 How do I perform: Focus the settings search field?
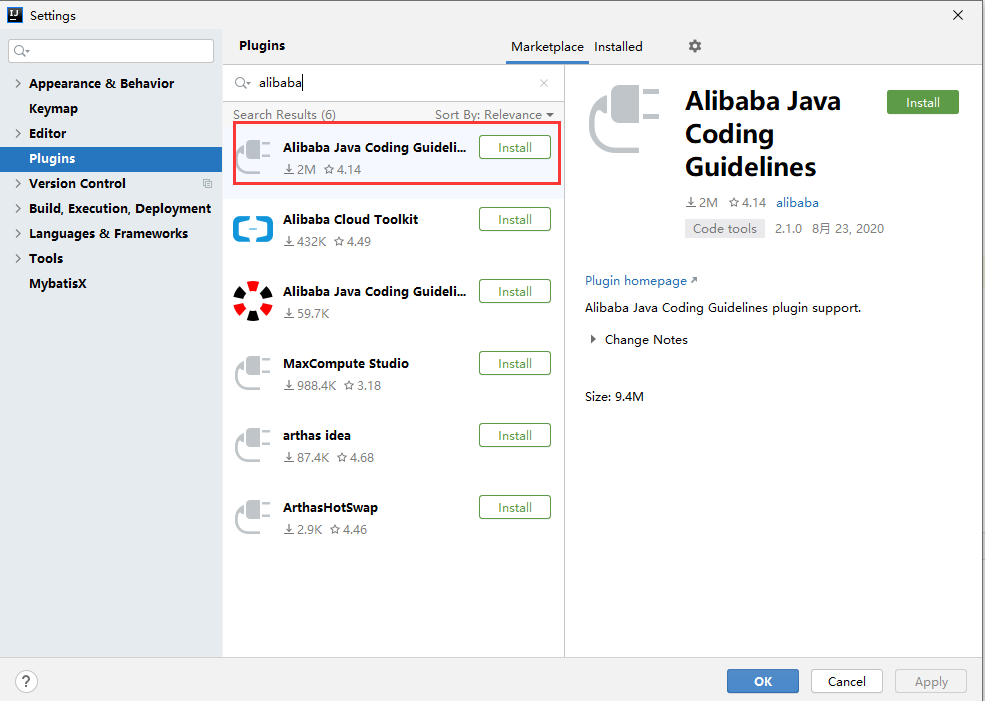pos(111,51)
